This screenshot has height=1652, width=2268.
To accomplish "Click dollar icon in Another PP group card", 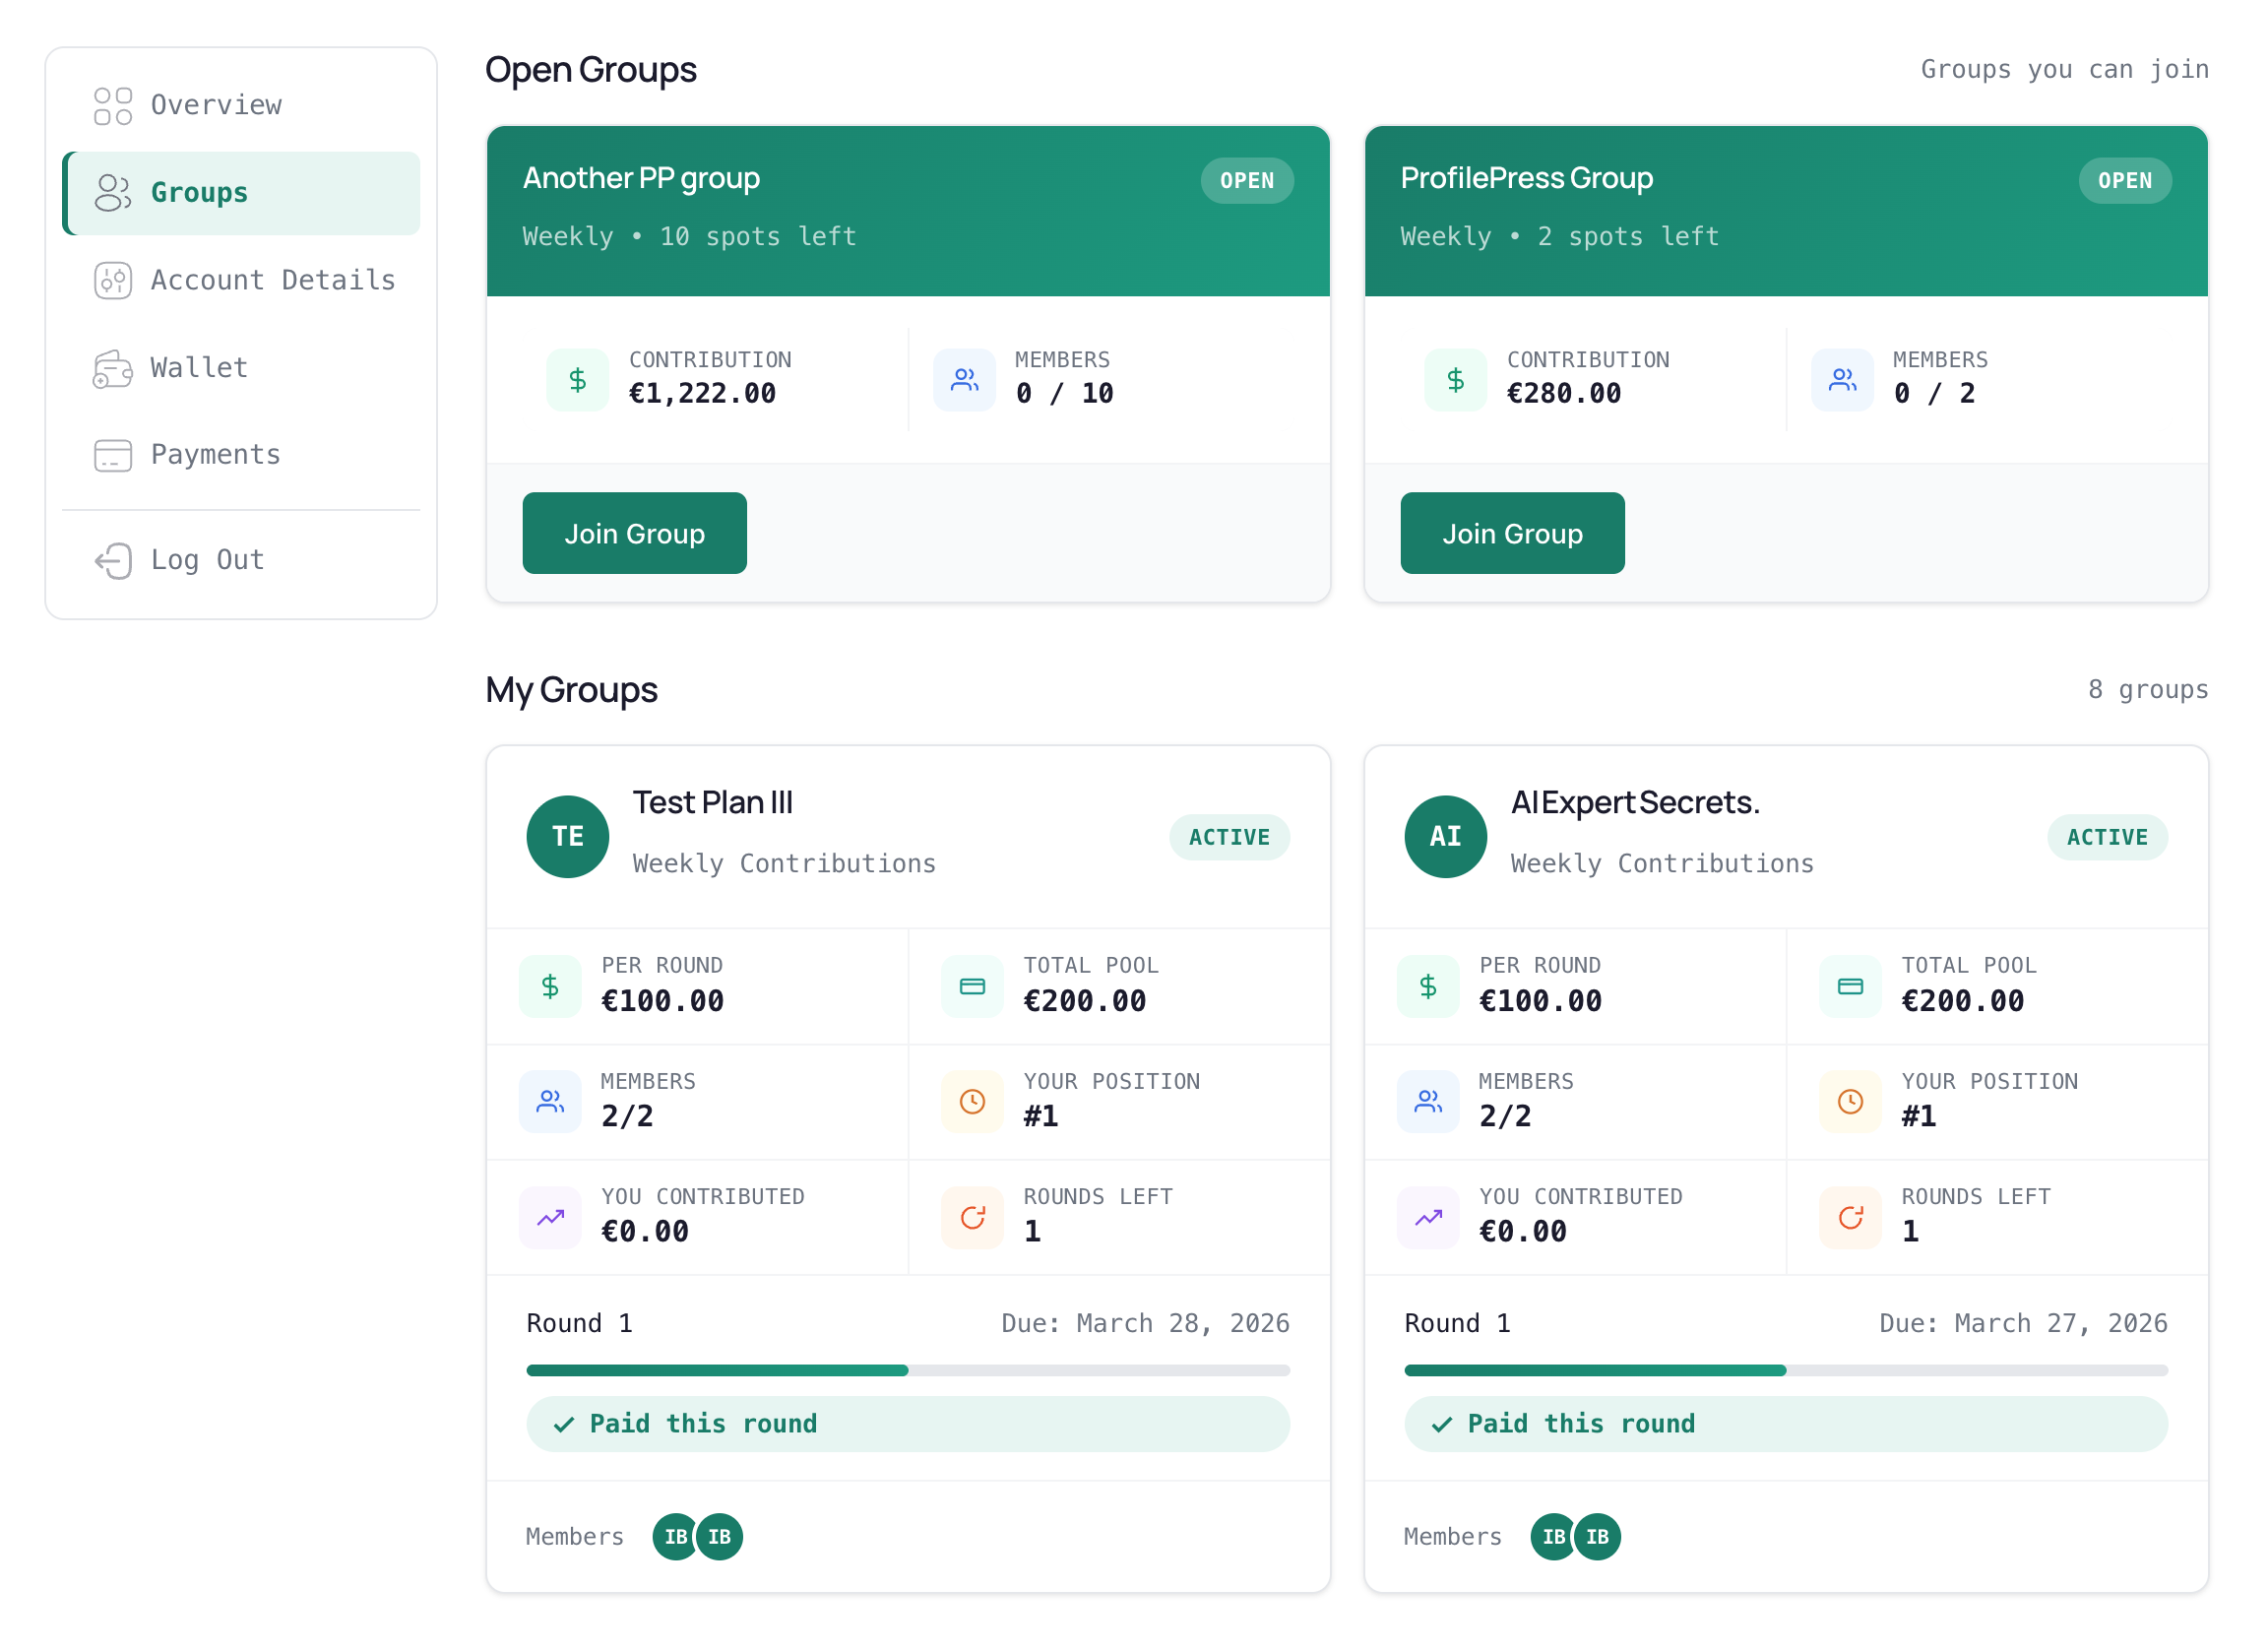I will [577, 379].
